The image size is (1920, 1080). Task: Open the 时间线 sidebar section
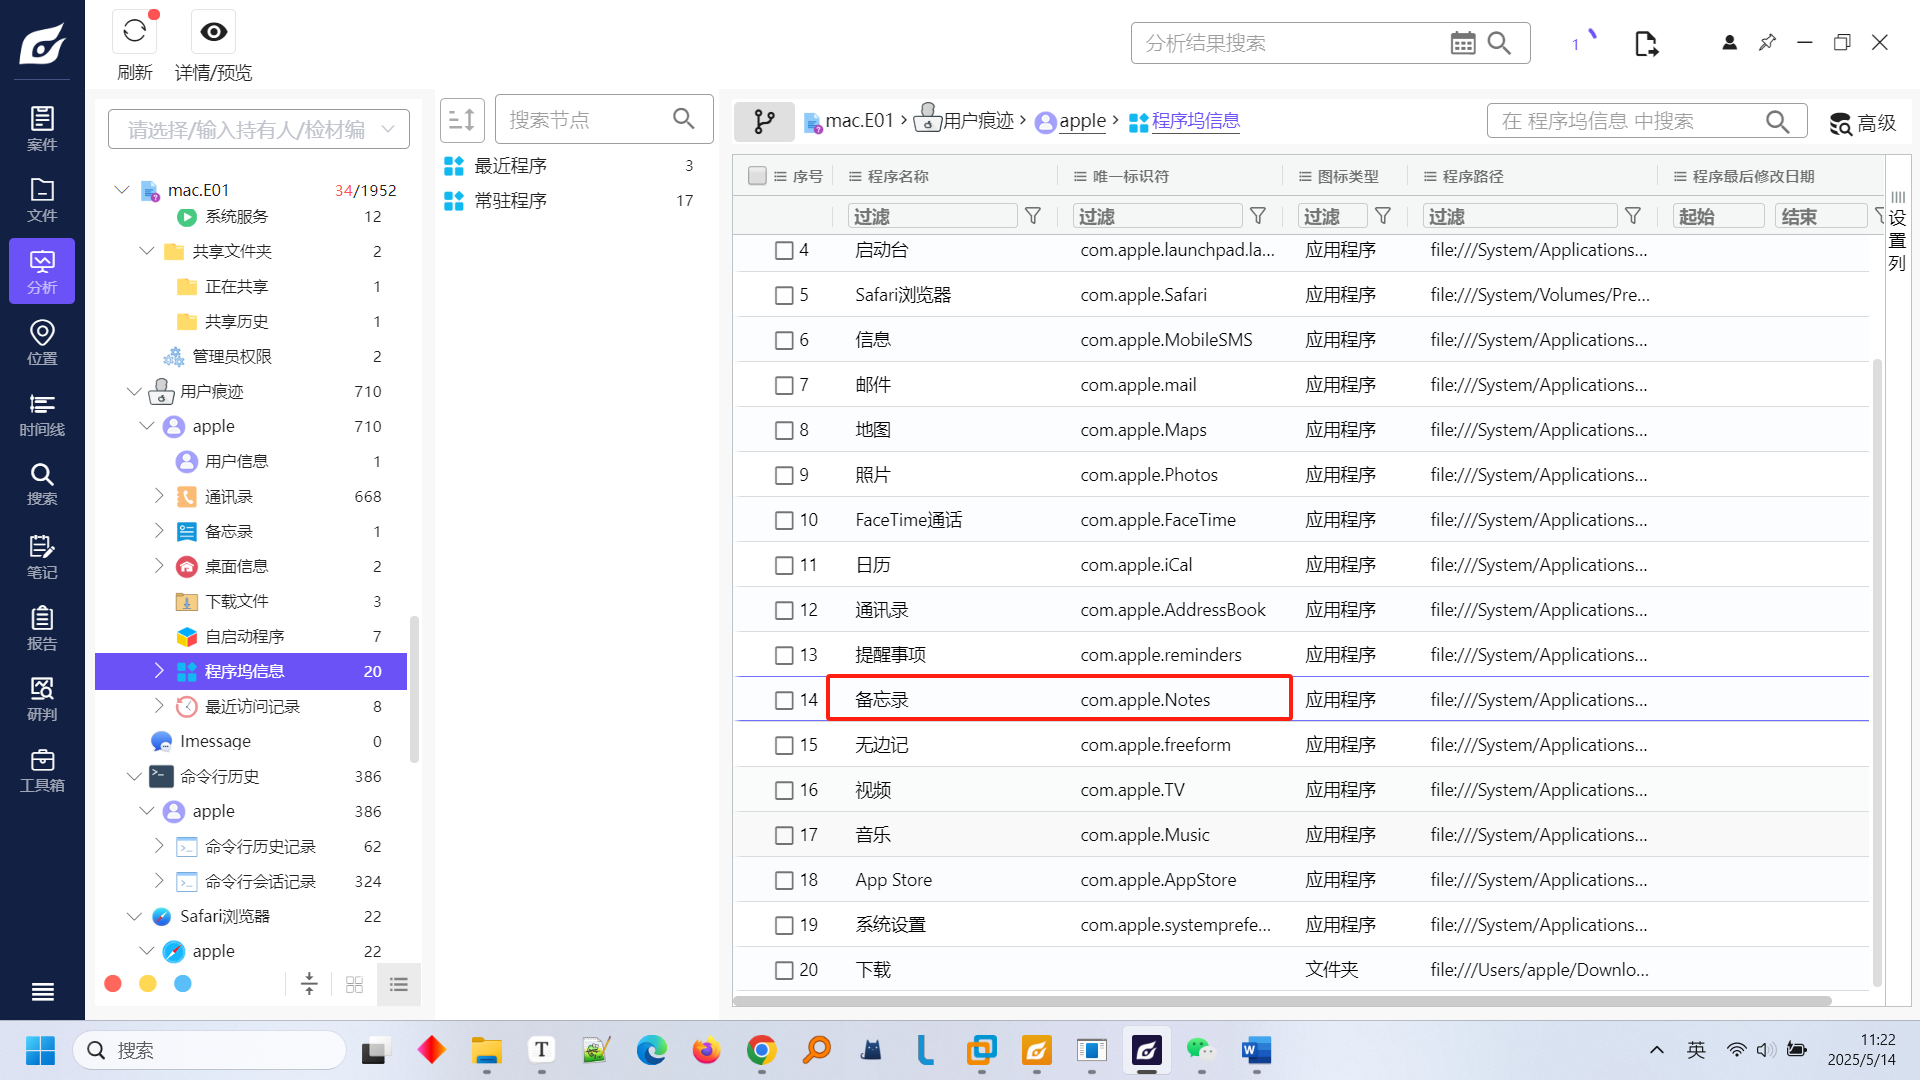point(42,414)
